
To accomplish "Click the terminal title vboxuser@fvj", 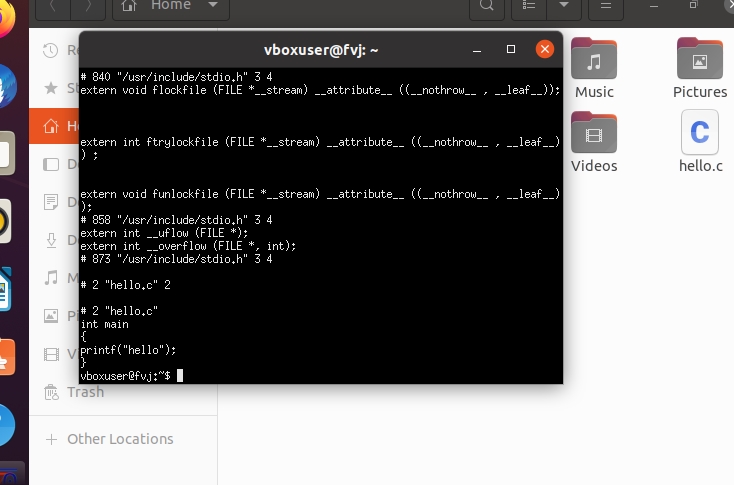I will point(321,50).
